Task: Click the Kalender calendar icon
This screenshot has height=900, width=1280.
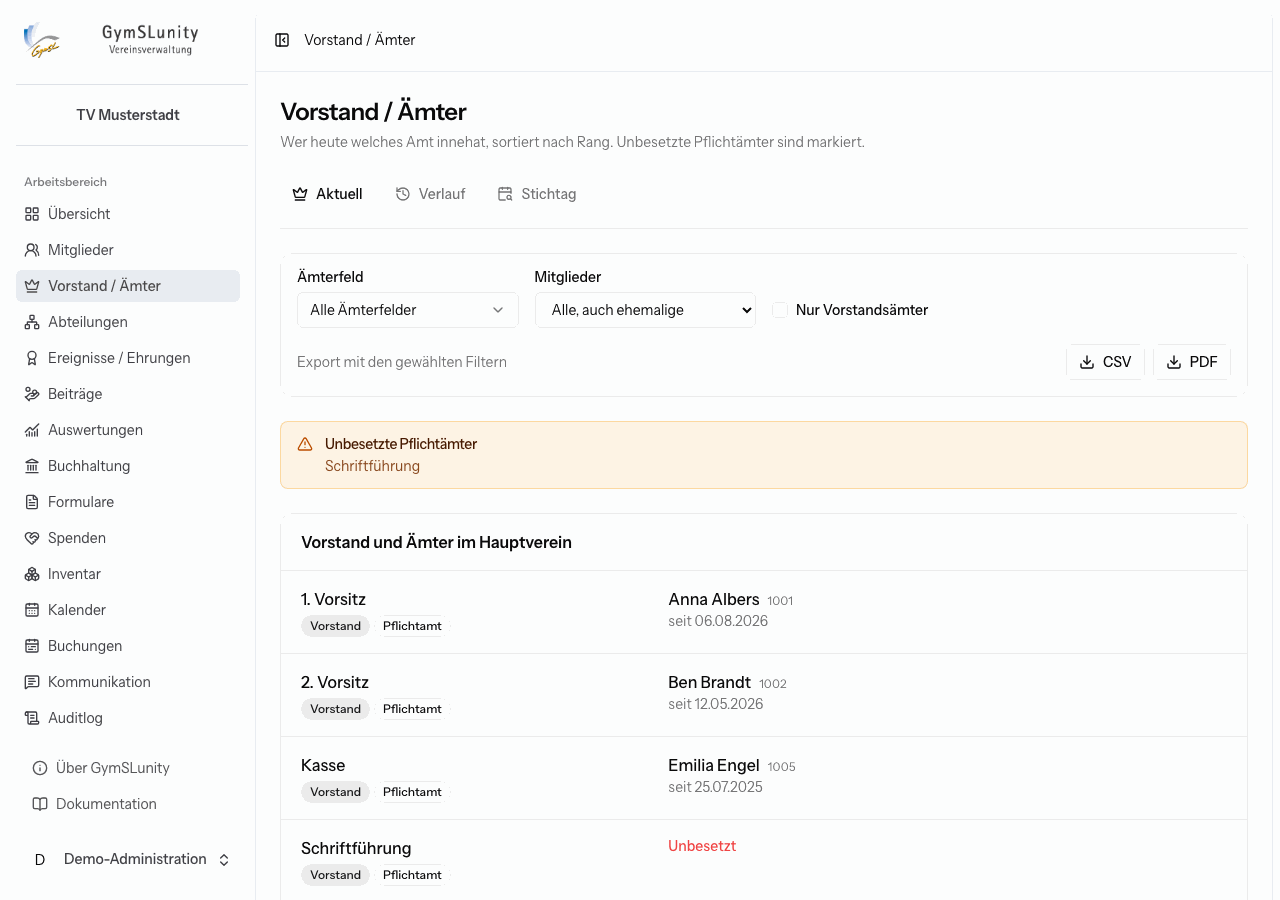Action: [x=32, y=610]
